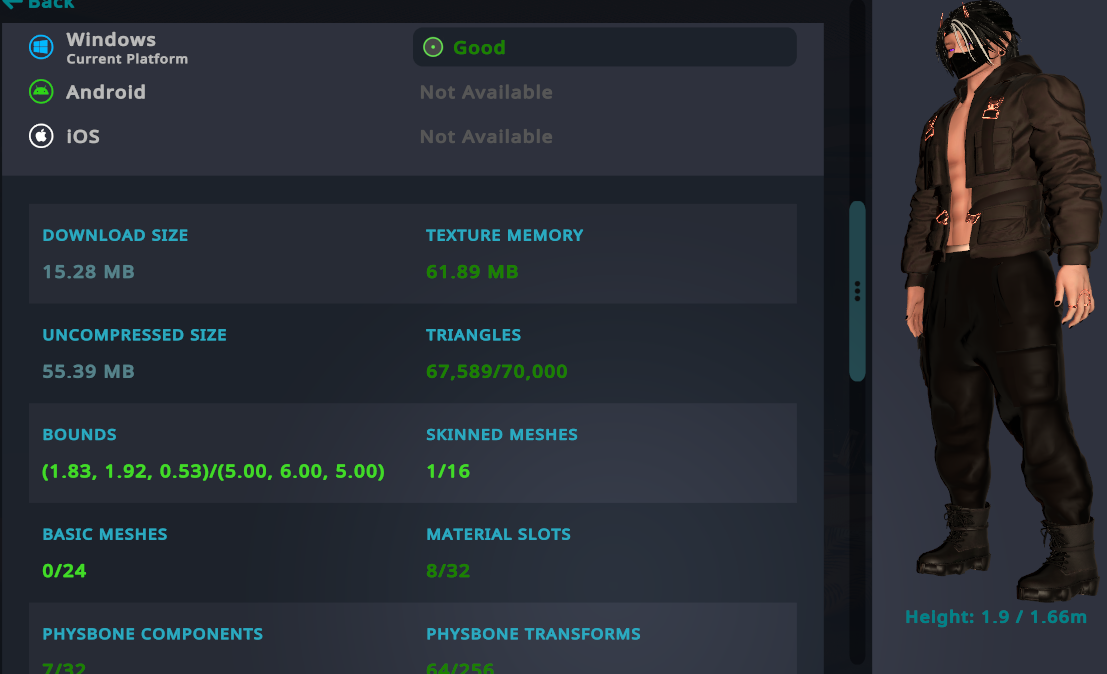Viewport: 1107px width, 674px height.
Task: Click the PhysBone Transforms heading
Action: click(x=533, y=634)
